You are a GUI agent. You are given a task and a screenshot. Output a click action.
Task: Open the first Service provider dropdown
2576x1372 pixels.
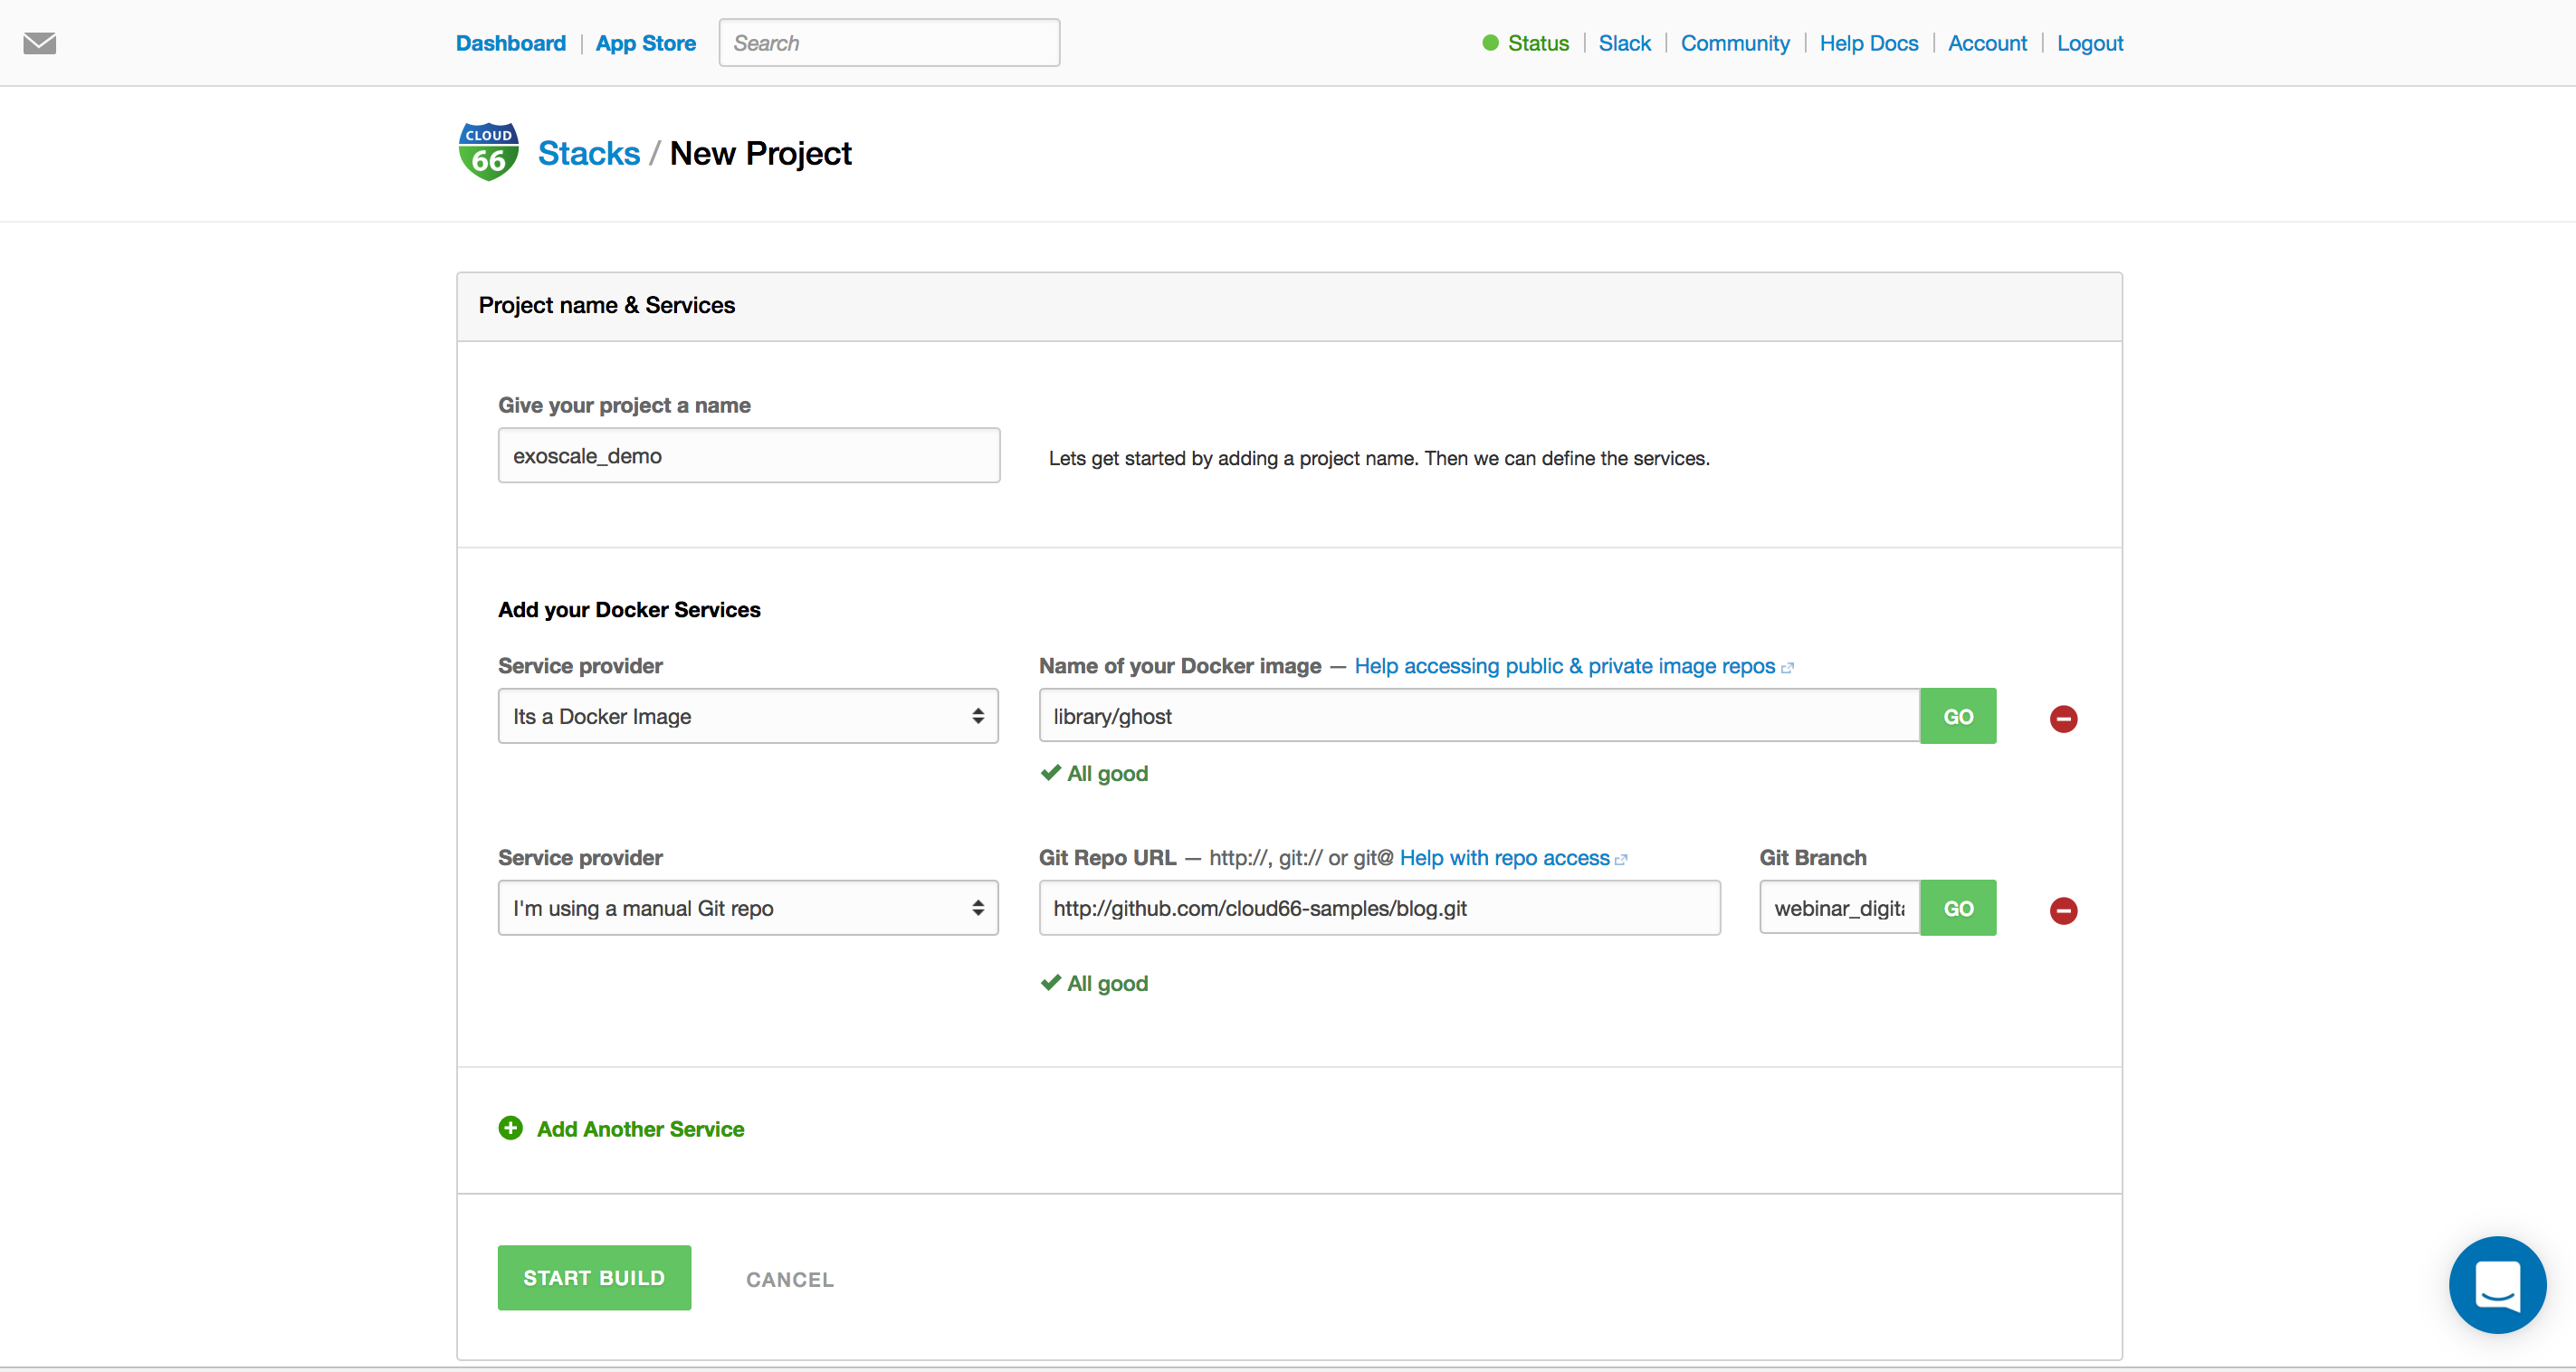click(x=747, y=716)
